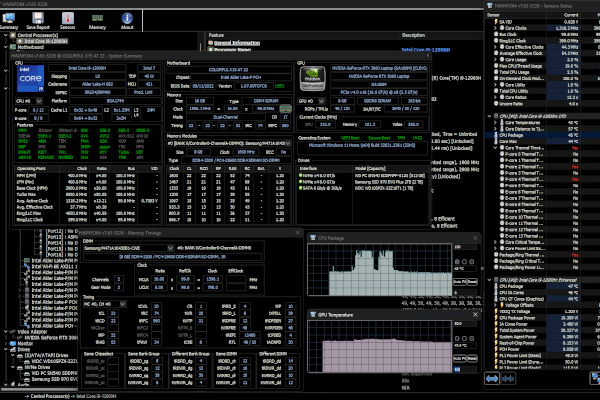The height and width of the screenshot is (400, 600).
Task: Click the expand-layout arrows button in Sensors Status
Action: coord(492,379)
